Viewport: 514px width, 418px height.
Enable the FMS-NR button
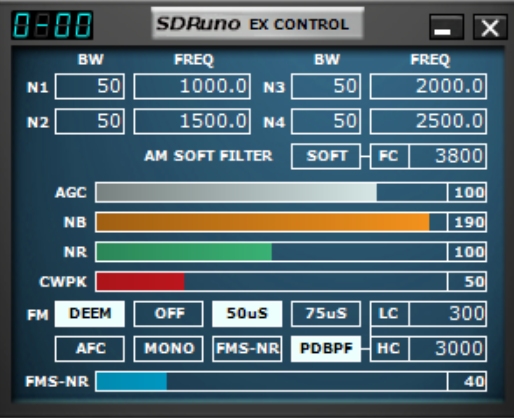click(x=247, y=349)
